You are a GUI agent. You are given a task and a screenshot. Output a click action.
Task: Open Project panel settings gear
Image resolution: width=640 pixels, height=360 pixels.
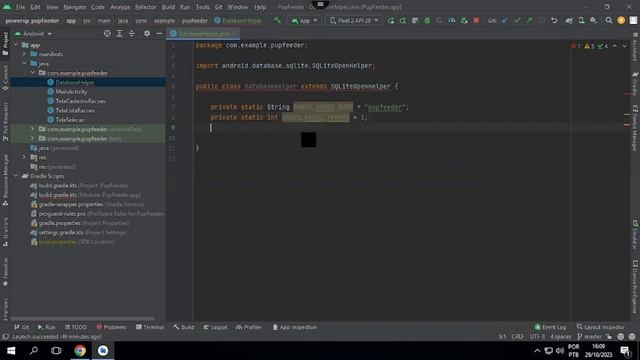147,34
